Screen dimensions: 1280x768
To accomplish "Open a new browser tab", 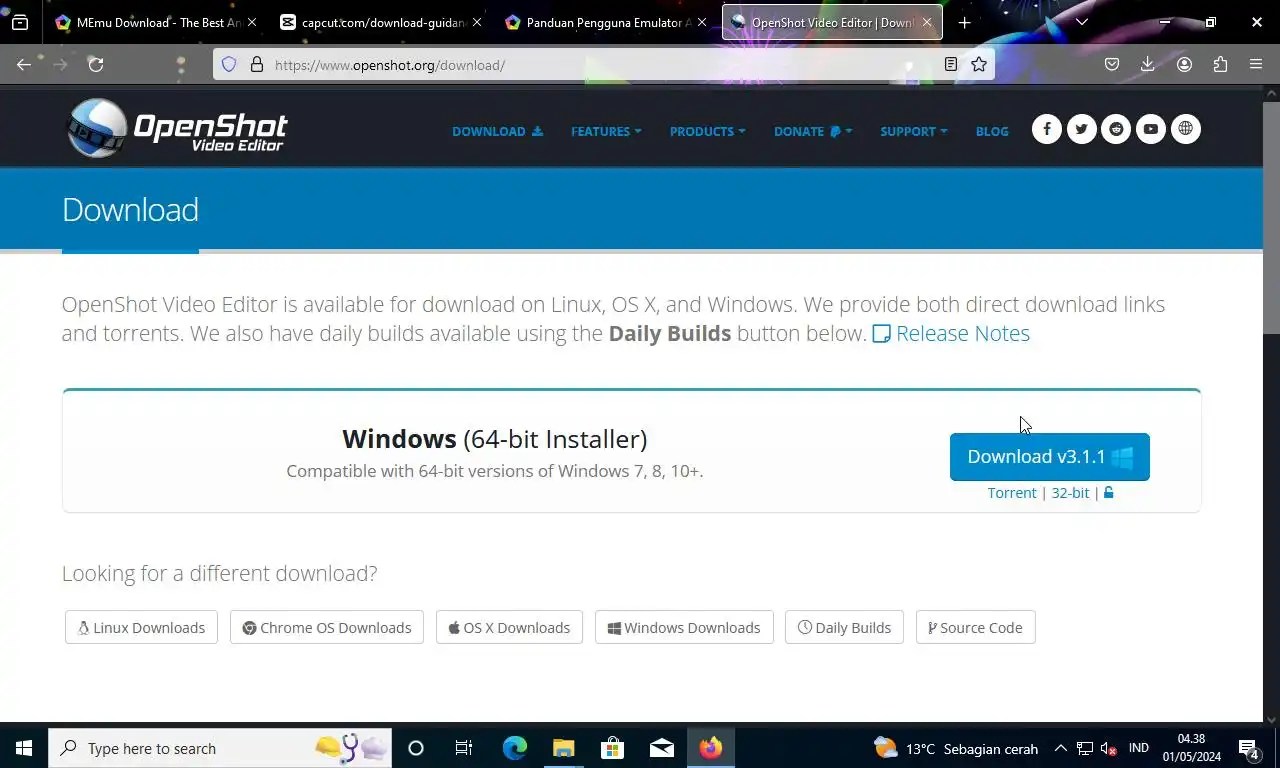I will (964, 22).
